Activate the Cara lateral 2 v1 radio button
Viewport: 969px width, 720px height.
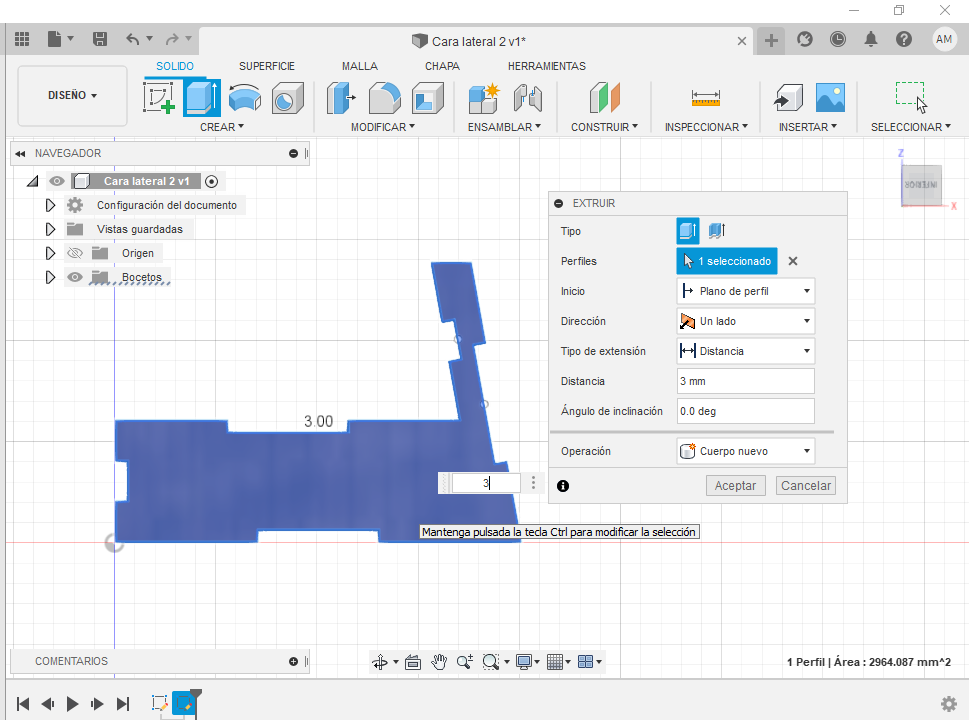[211, 181]
